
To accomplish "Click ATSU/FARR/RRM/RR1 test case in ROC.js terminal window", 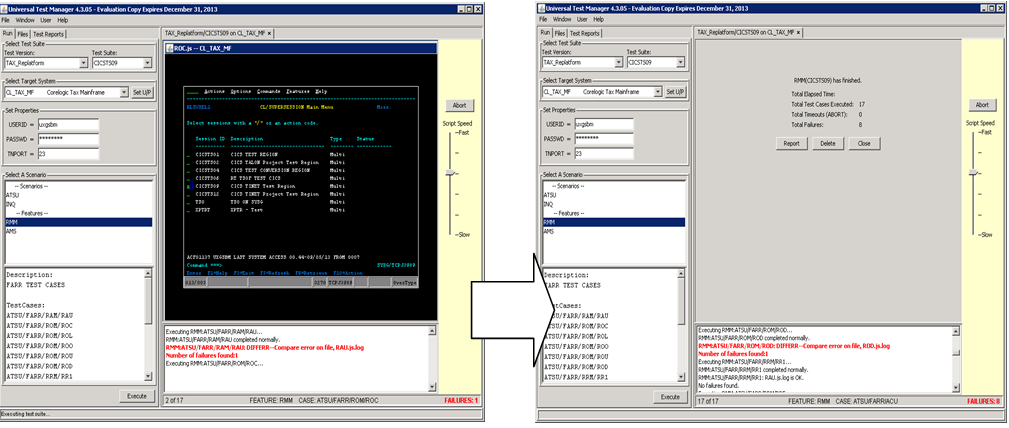I will (x=39, y=376).
